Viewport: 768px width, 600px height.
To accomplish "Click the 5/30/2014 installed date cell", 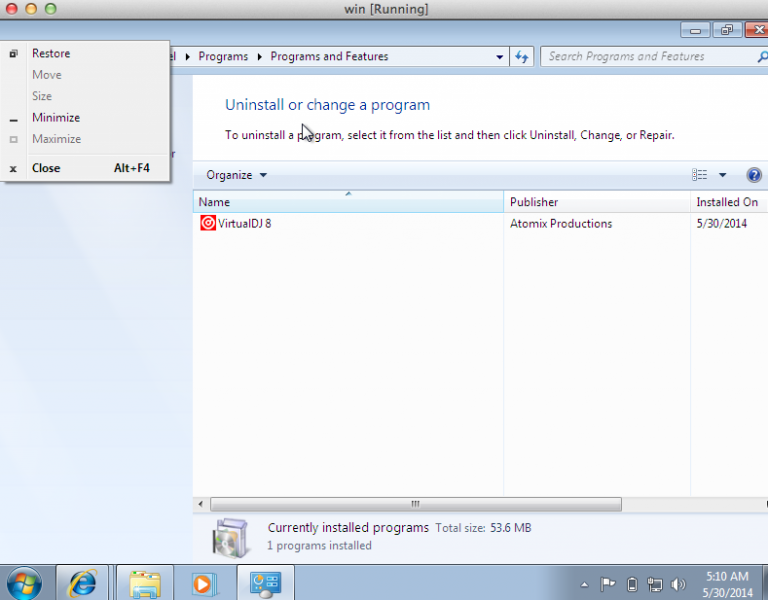I will coord(721,224).
